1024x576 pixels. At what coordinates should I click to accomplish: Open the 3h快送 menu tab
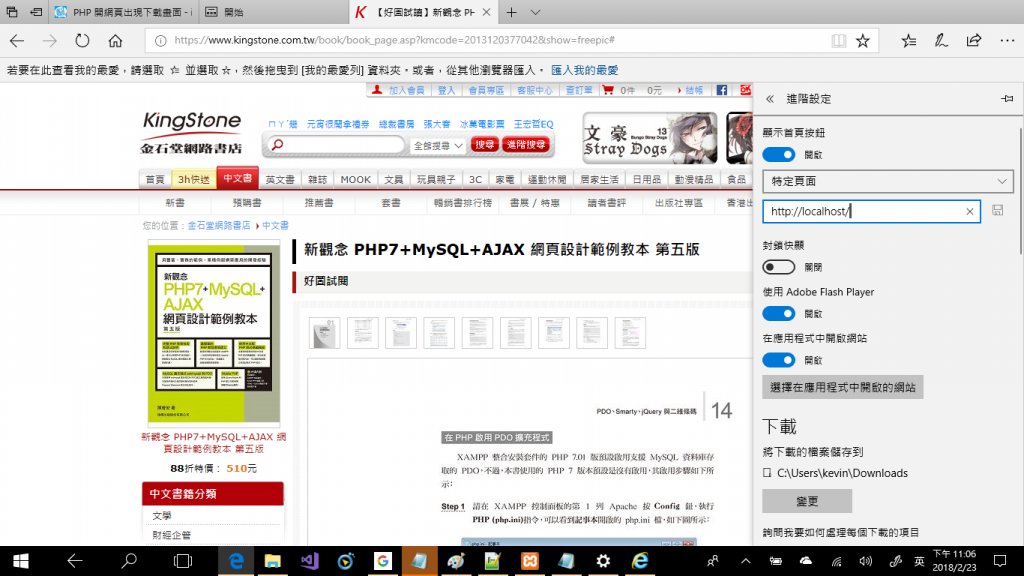coord(194,179)
